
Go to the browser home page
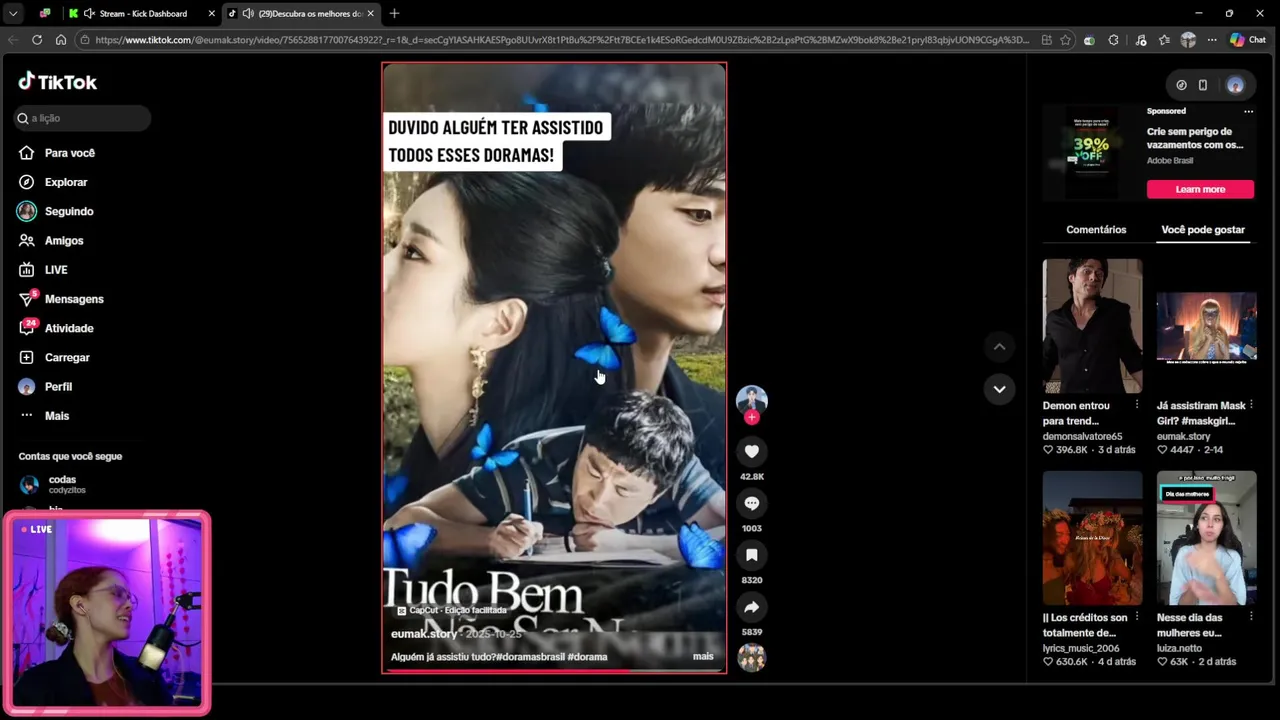(x=60, y=40)
